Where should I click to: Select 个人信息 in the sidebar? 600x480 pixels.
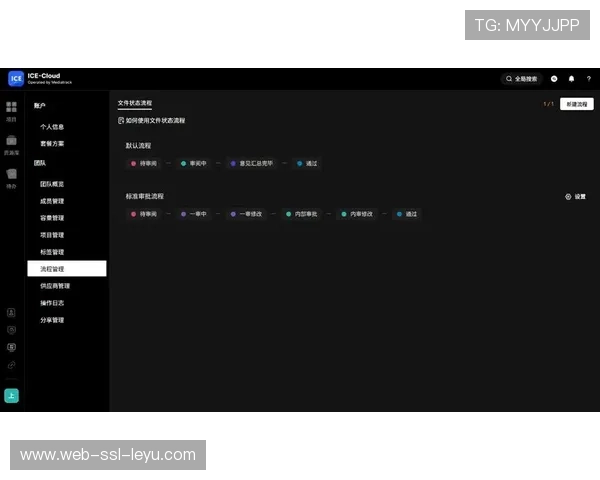(x=52, y=127)
